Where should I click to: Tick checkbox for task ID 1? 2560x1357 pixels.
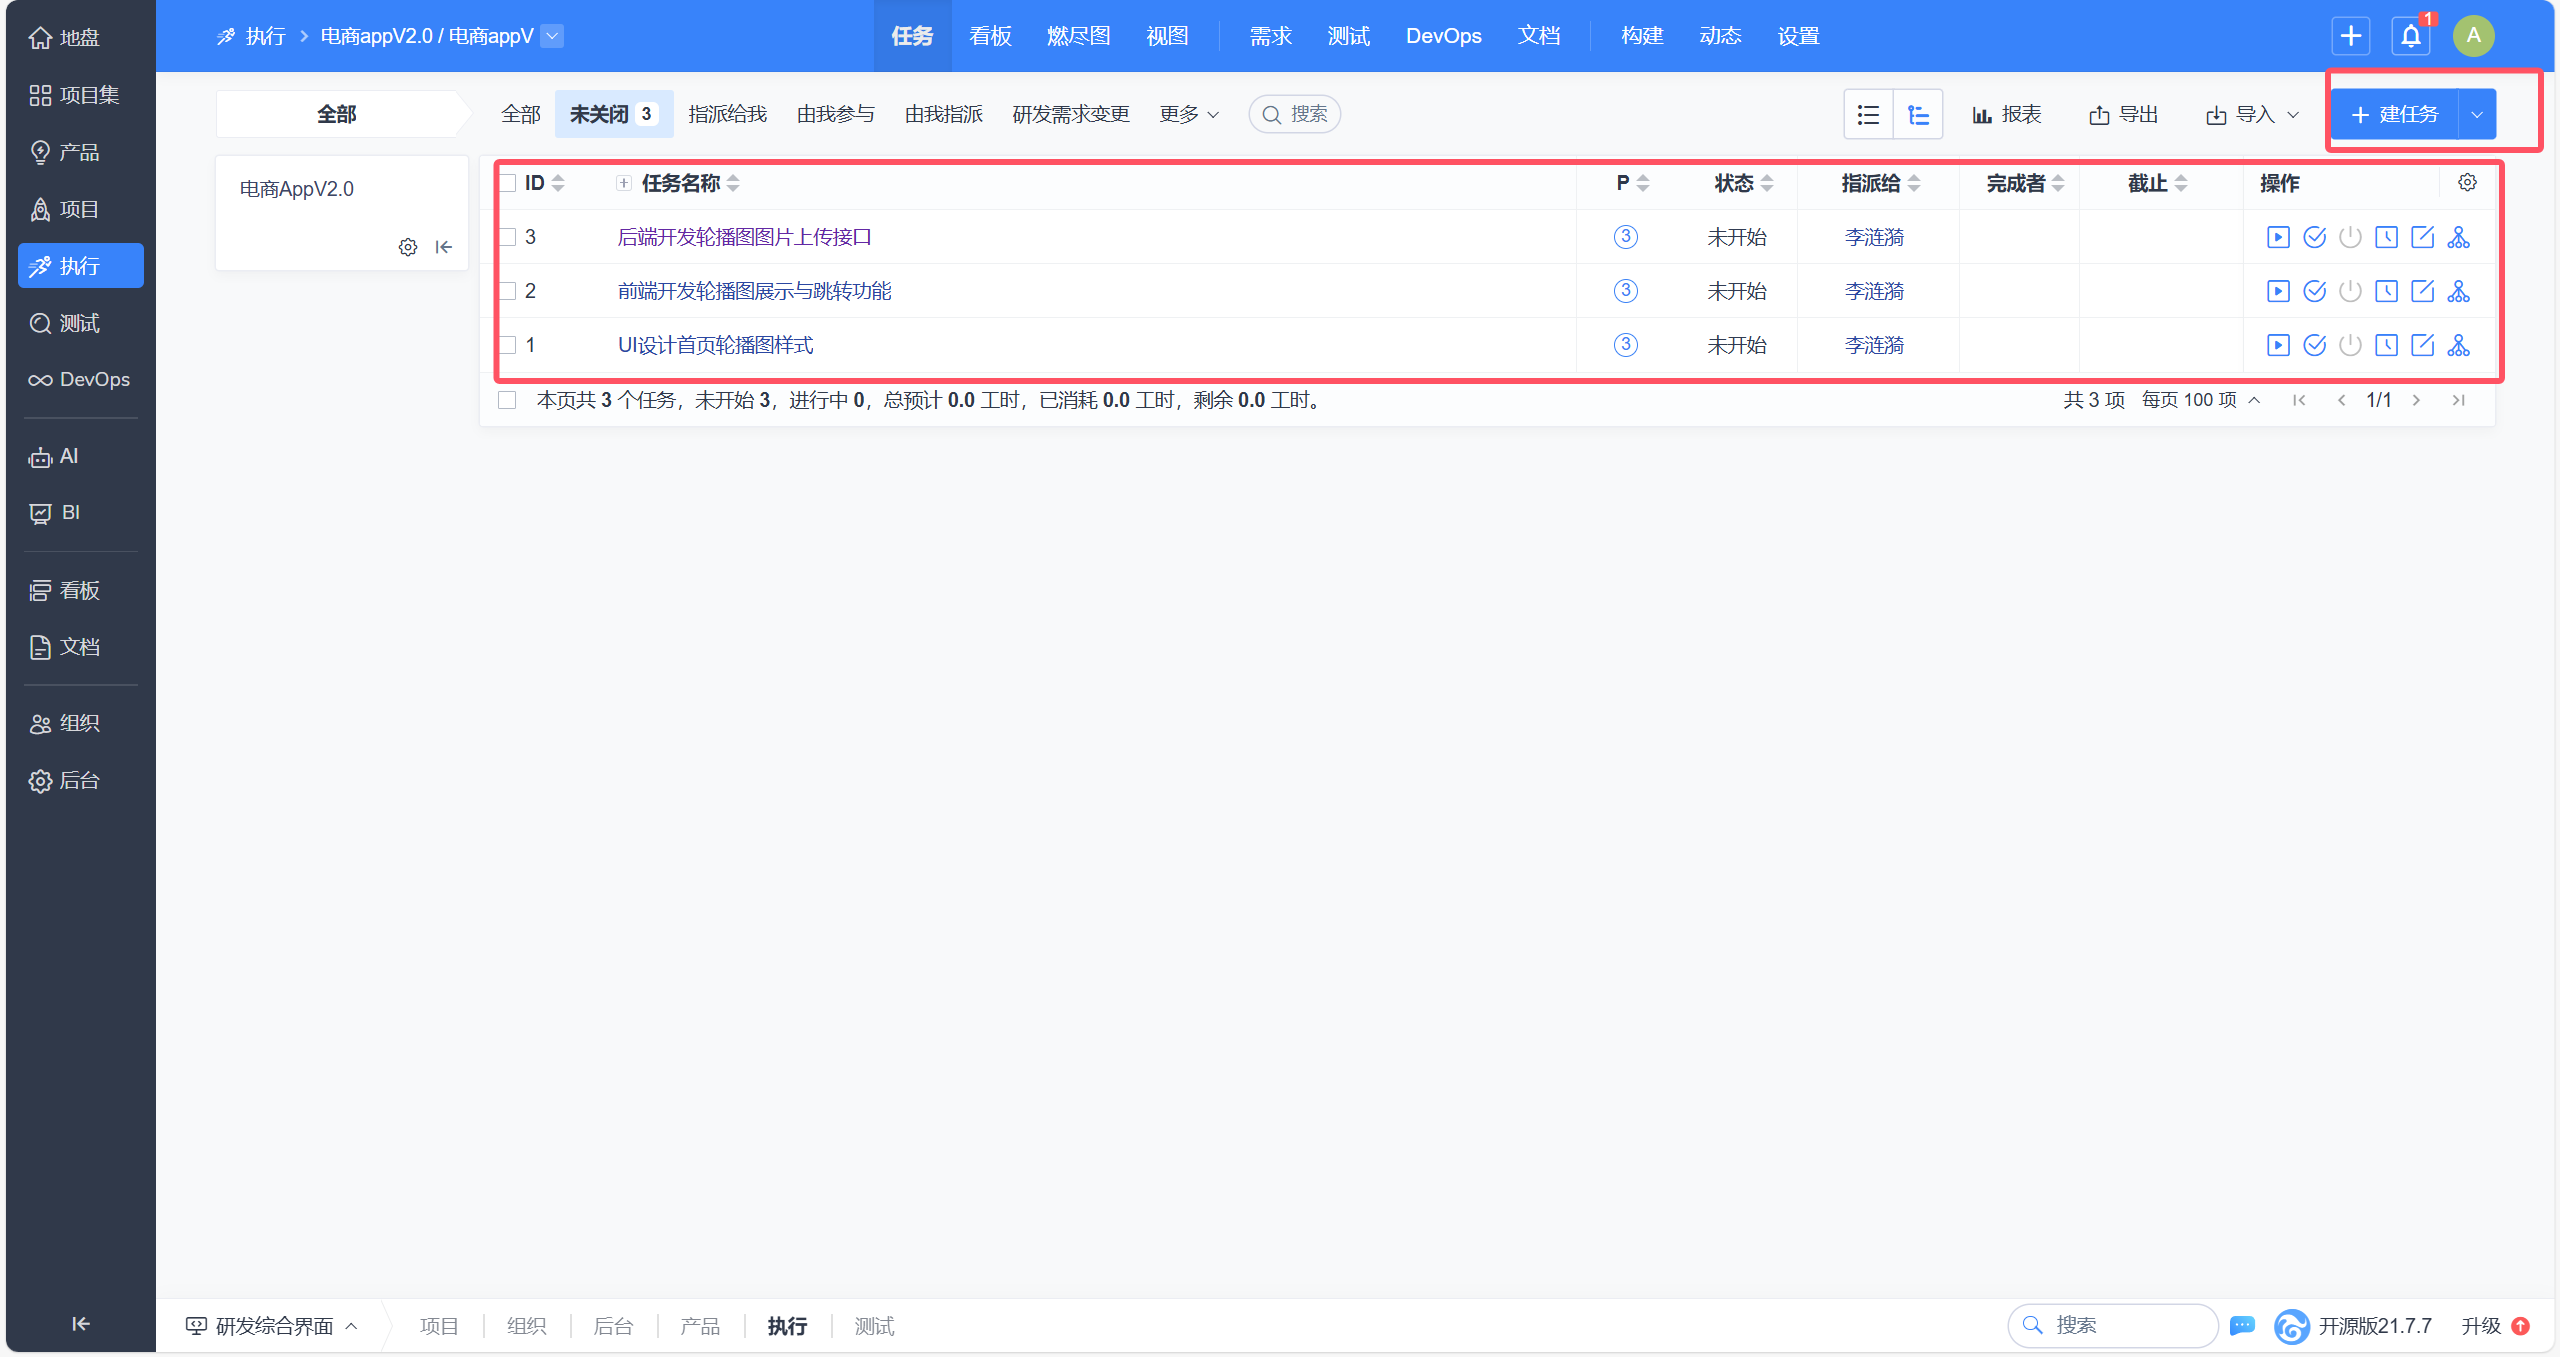508,345
